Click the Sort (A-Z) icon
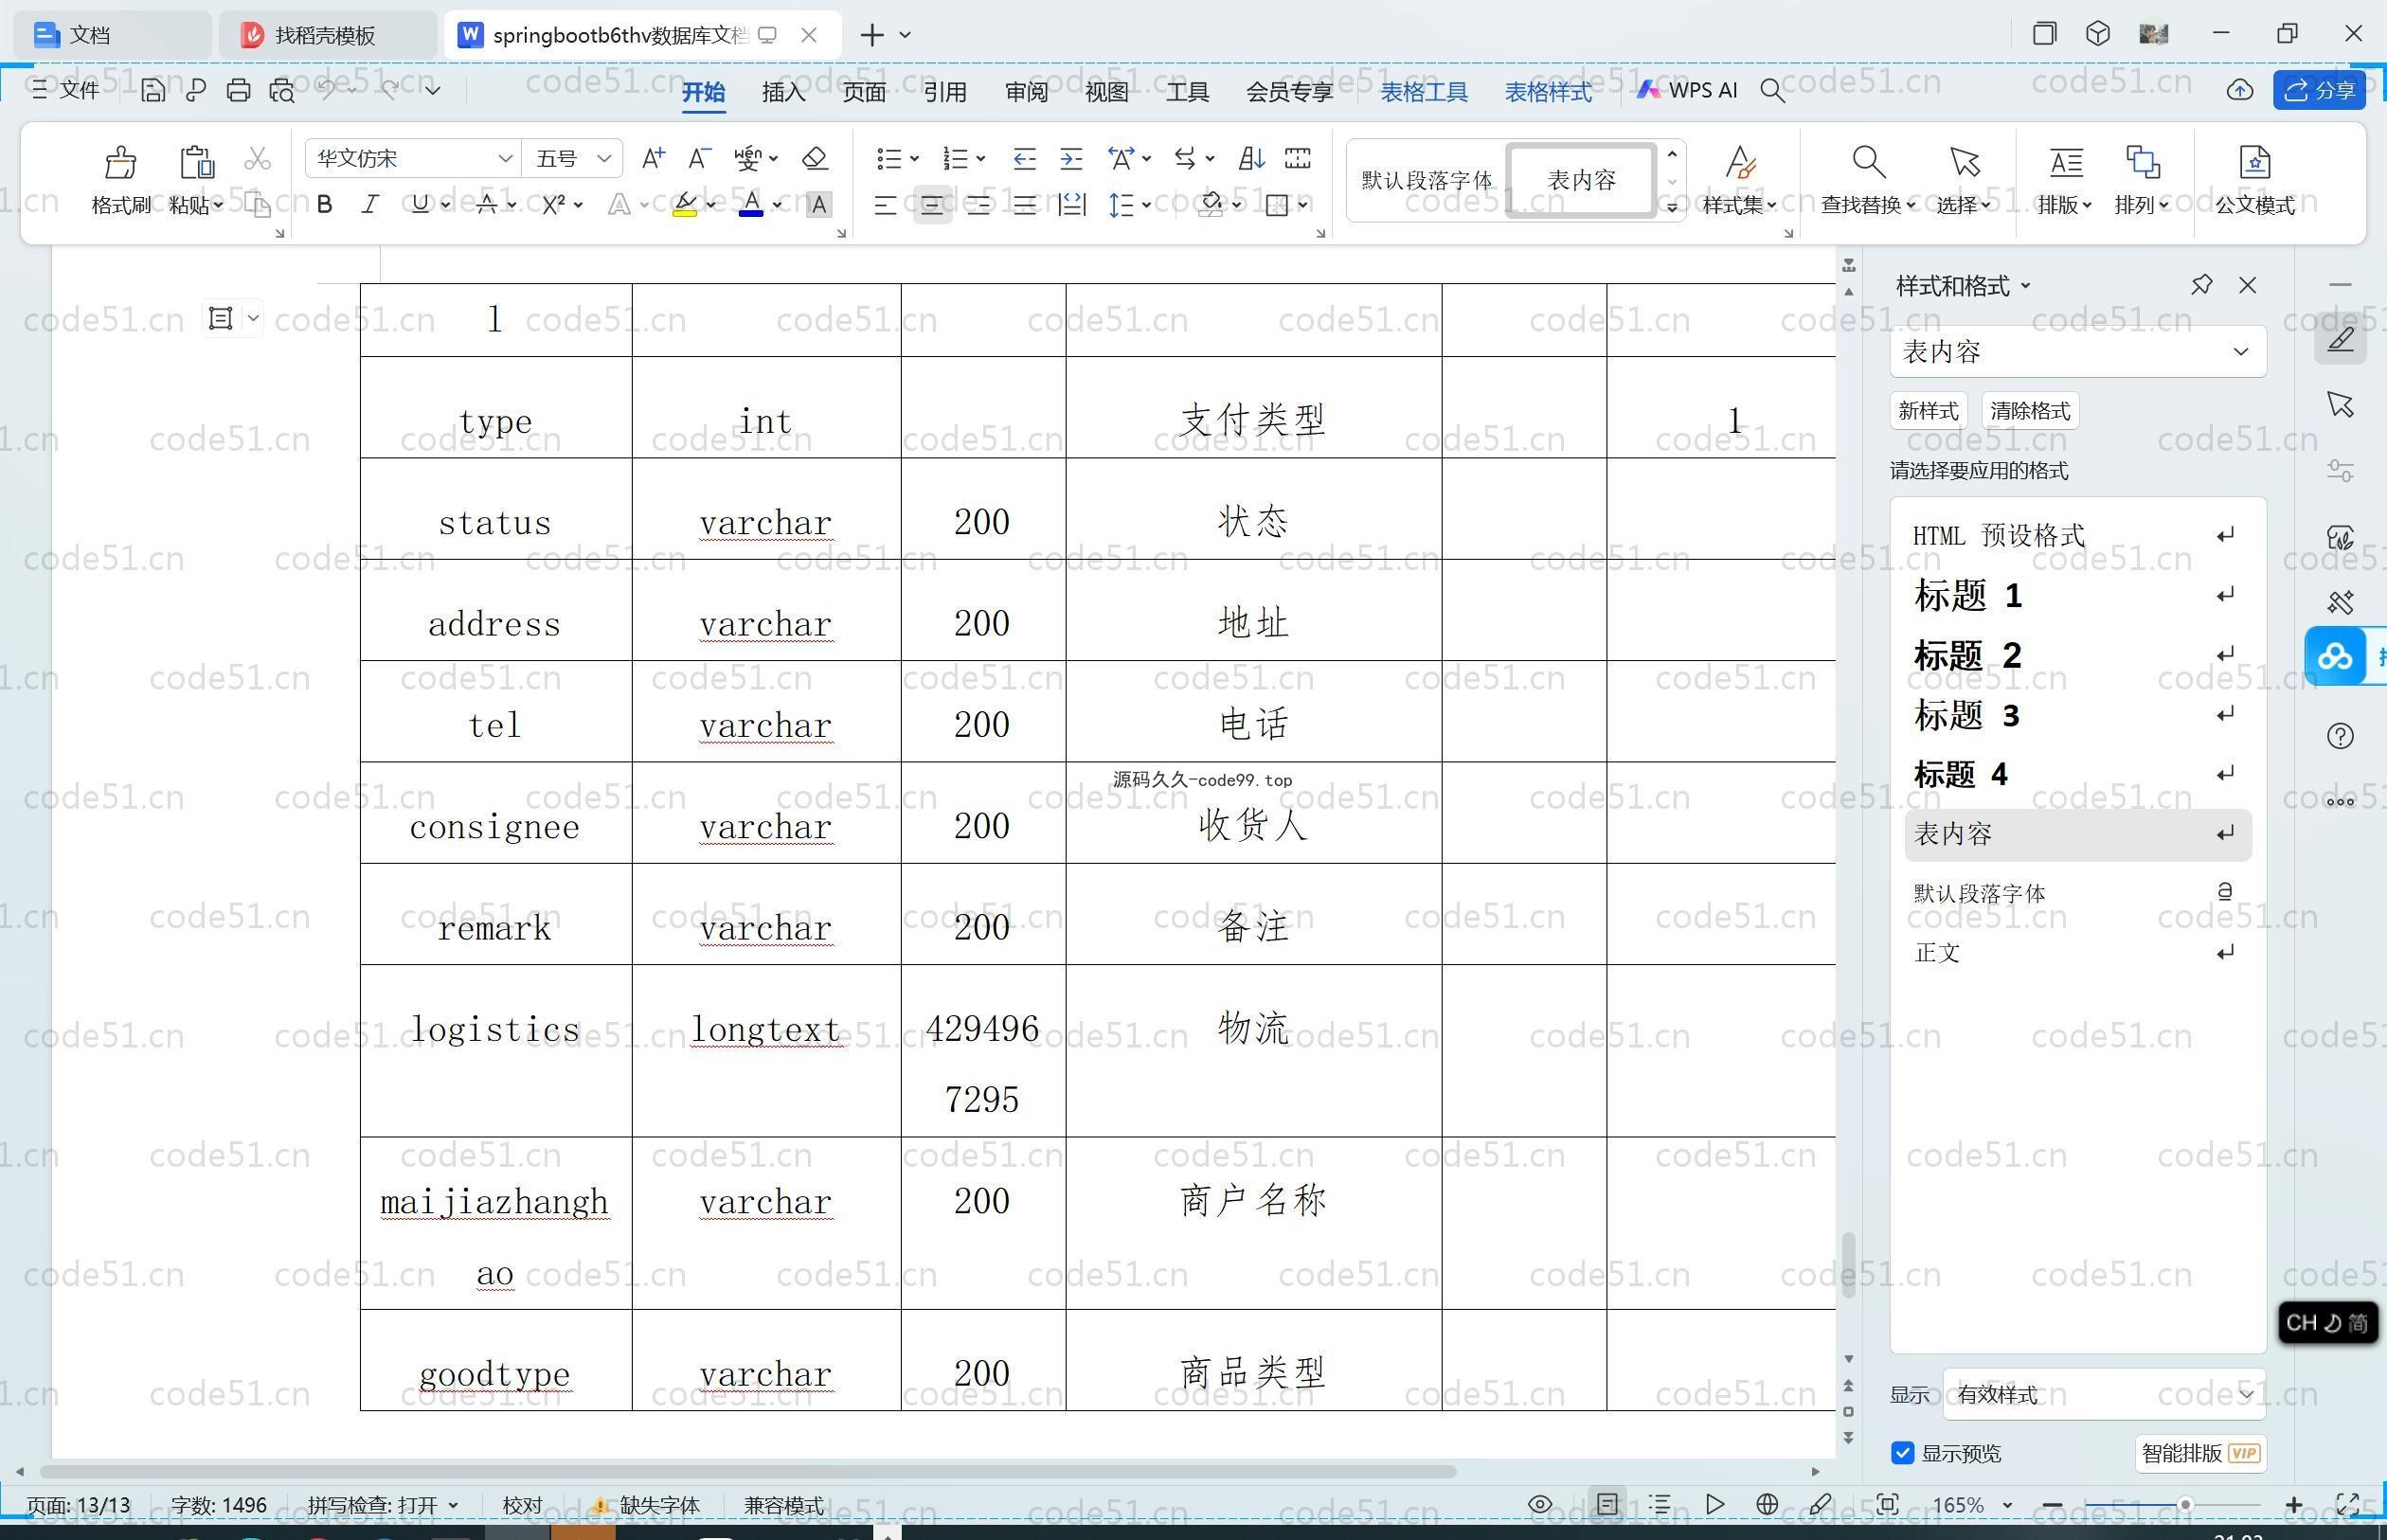2387x1540 pixels. (1251, 158)
